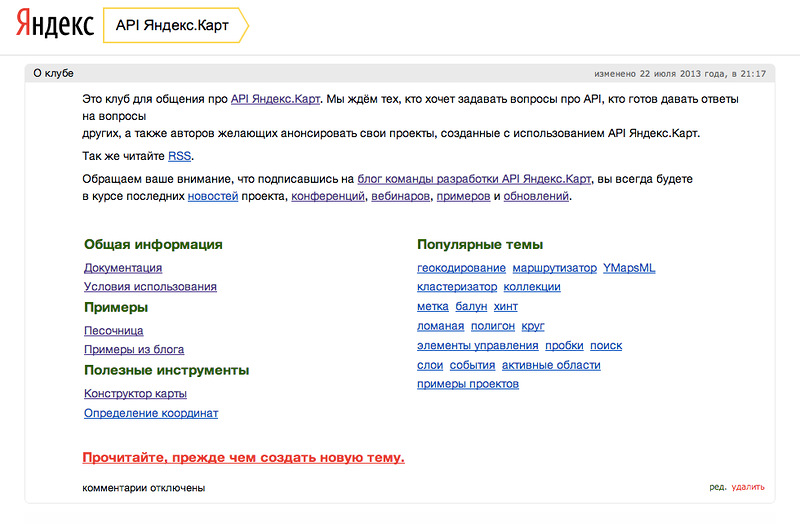Launch Конструктор карты tool link
800x524 pixels.
[135, 393]
